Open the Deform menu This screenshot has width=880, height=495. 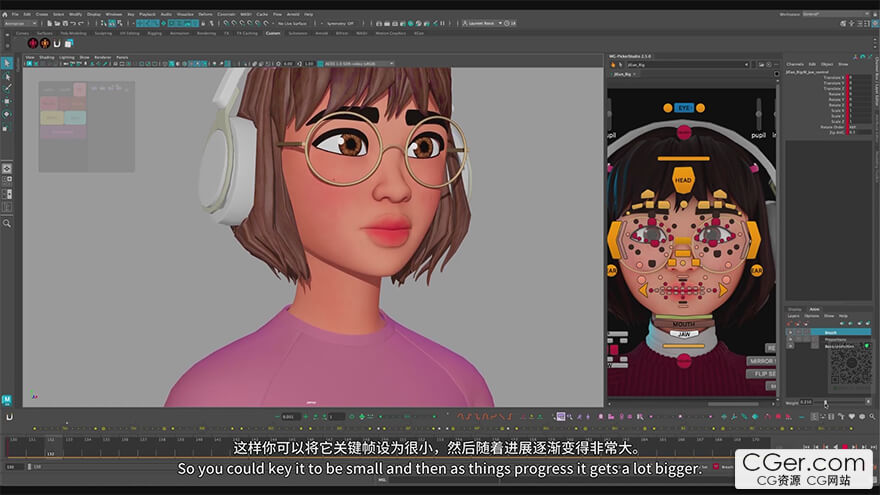pos(207,14)
